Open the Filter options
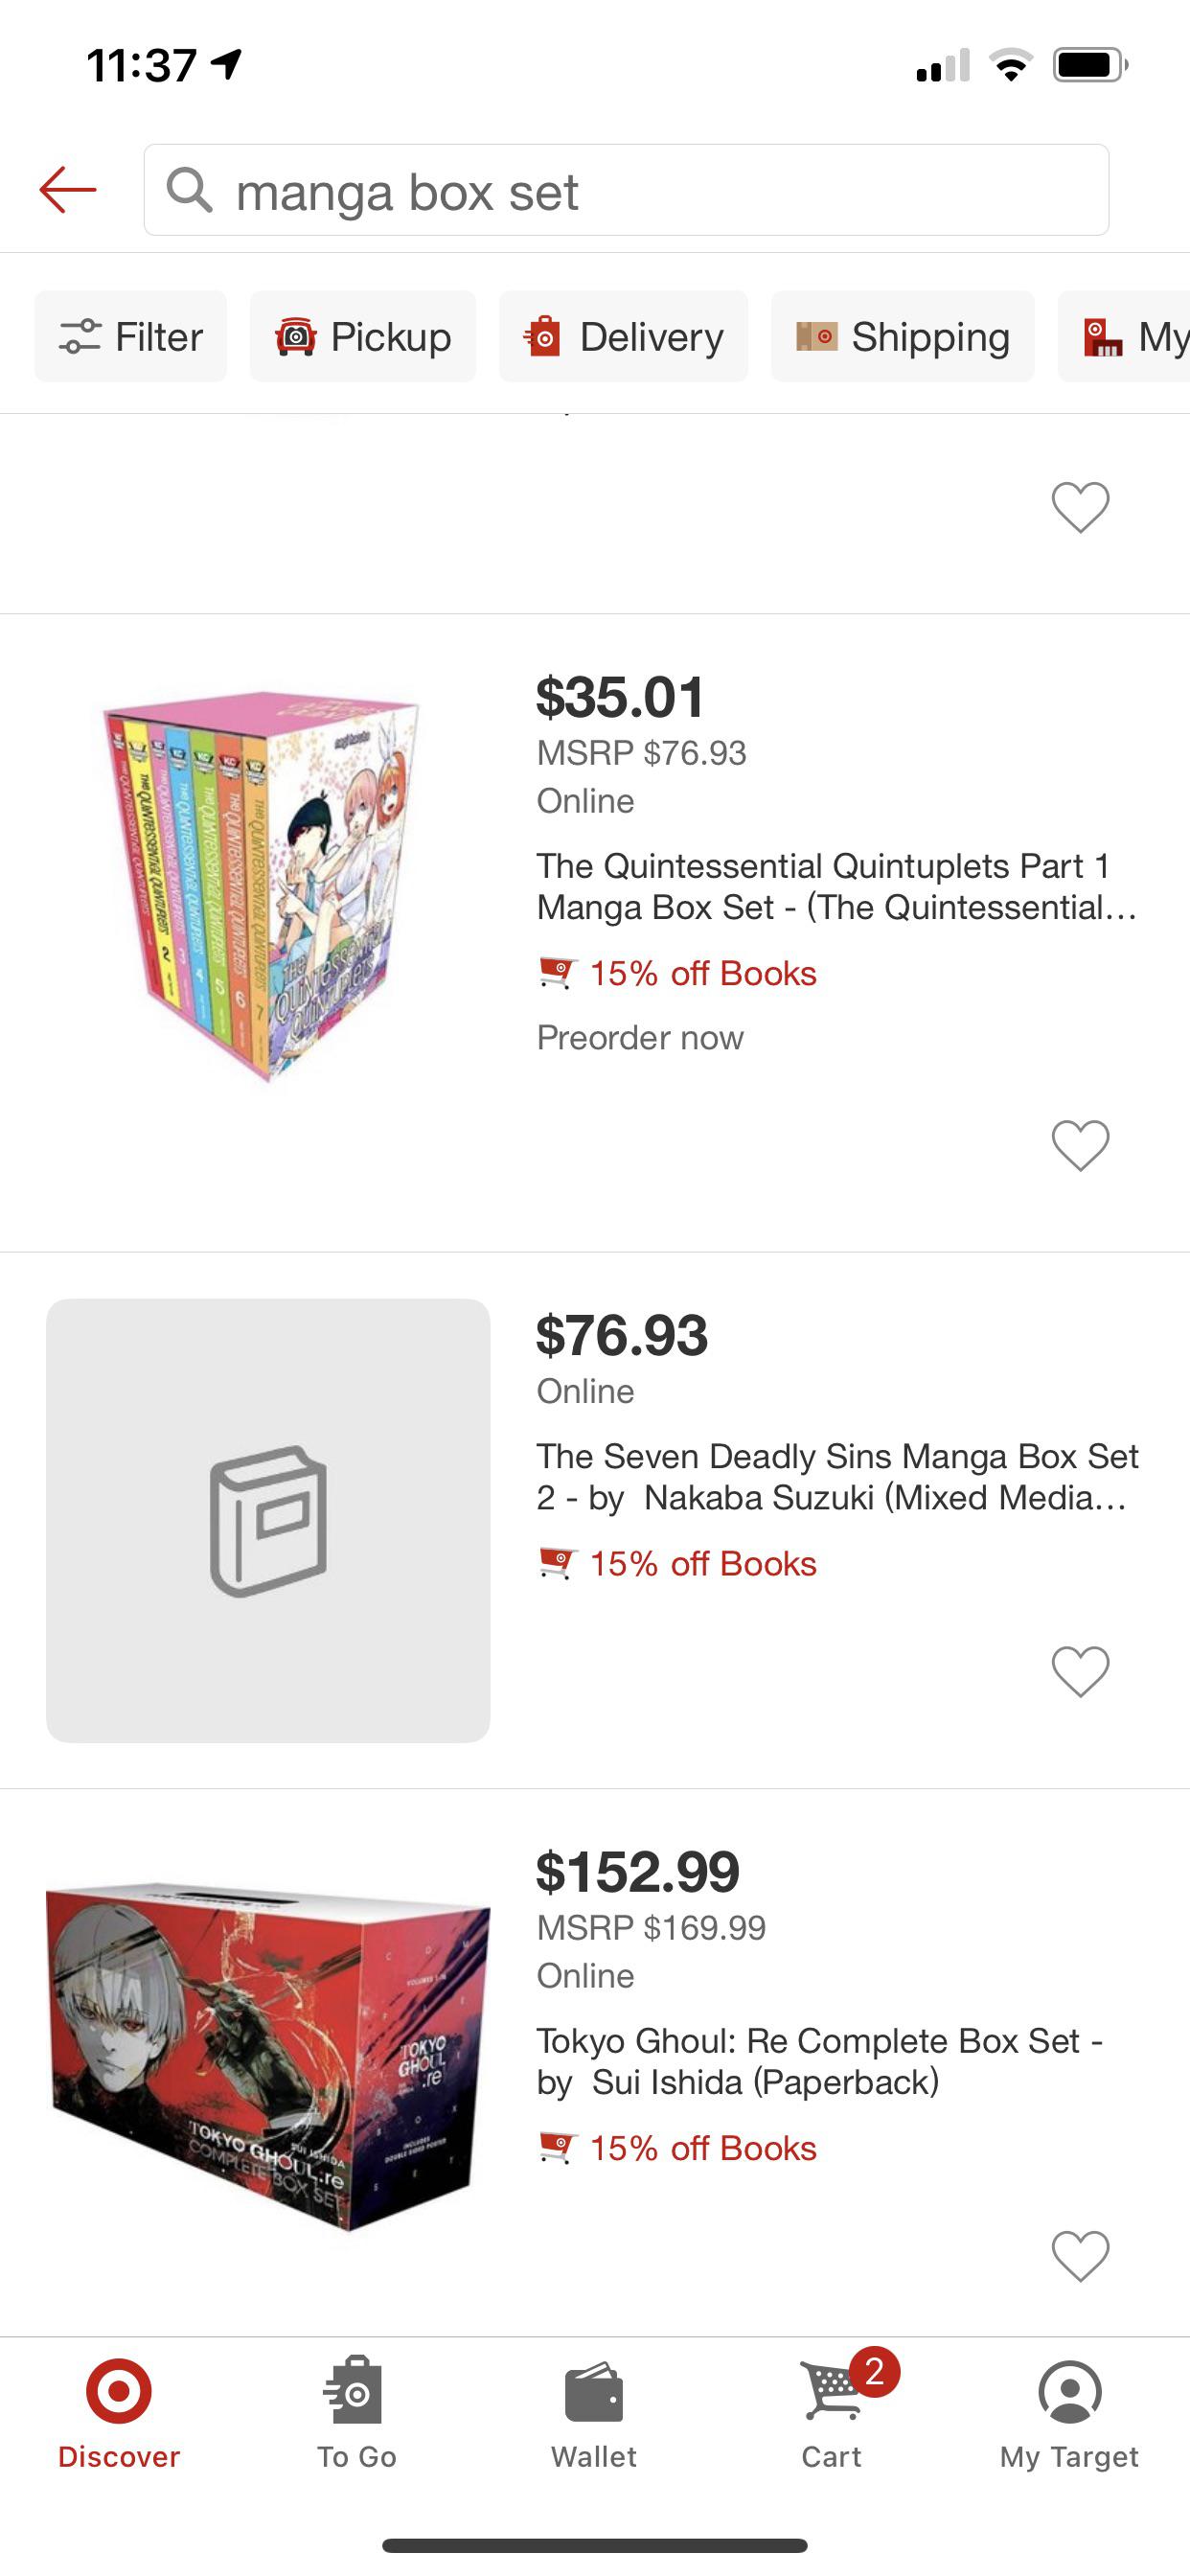This screenshot has width=1190, height=2576. click(x=130, y=337)
